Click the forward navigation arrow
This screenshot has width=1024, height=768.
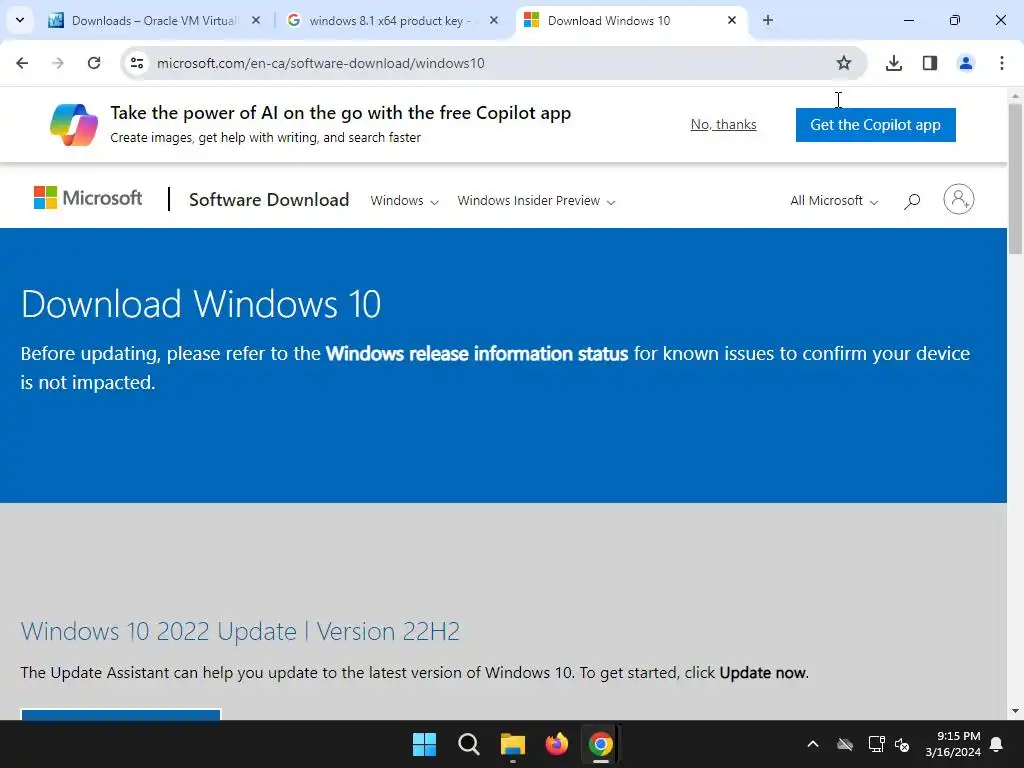(58, 63)
